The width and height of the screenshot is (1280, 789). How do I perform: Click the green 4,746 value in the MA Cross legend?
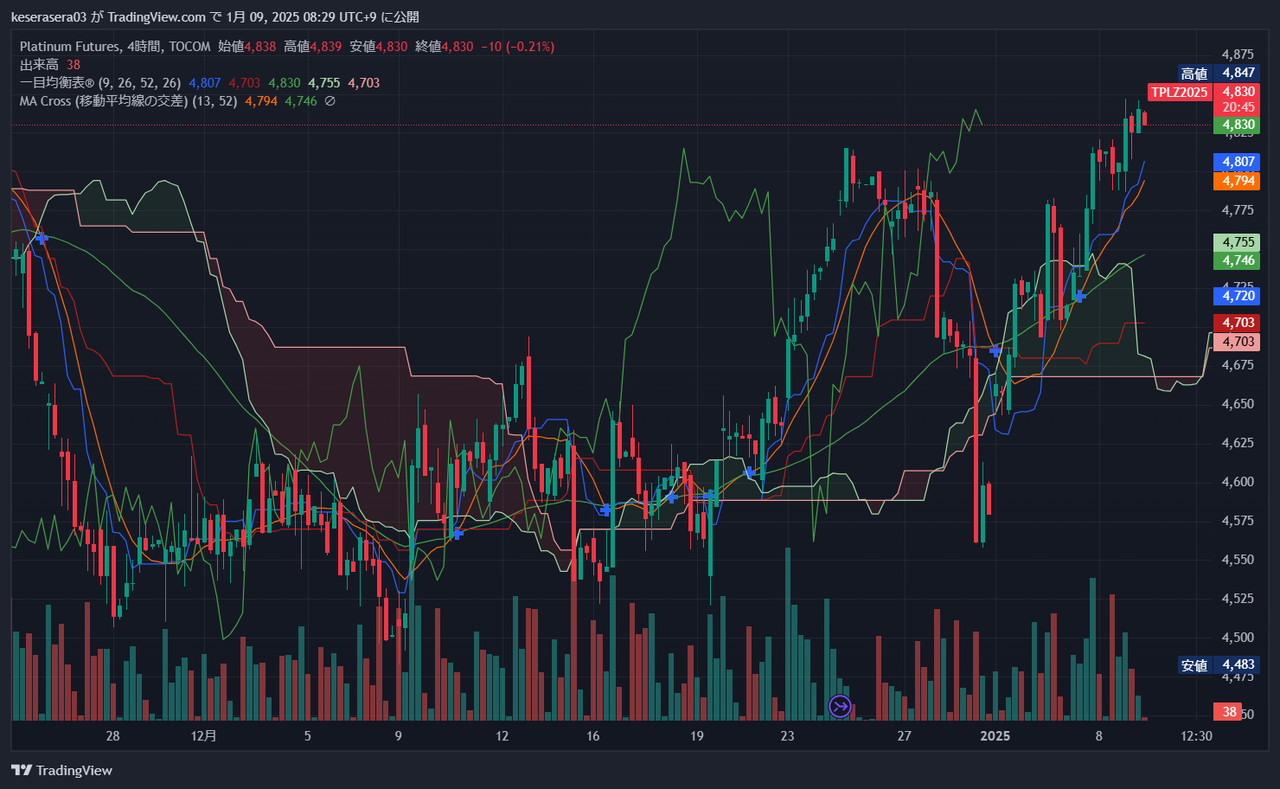(x=301, y=101)
